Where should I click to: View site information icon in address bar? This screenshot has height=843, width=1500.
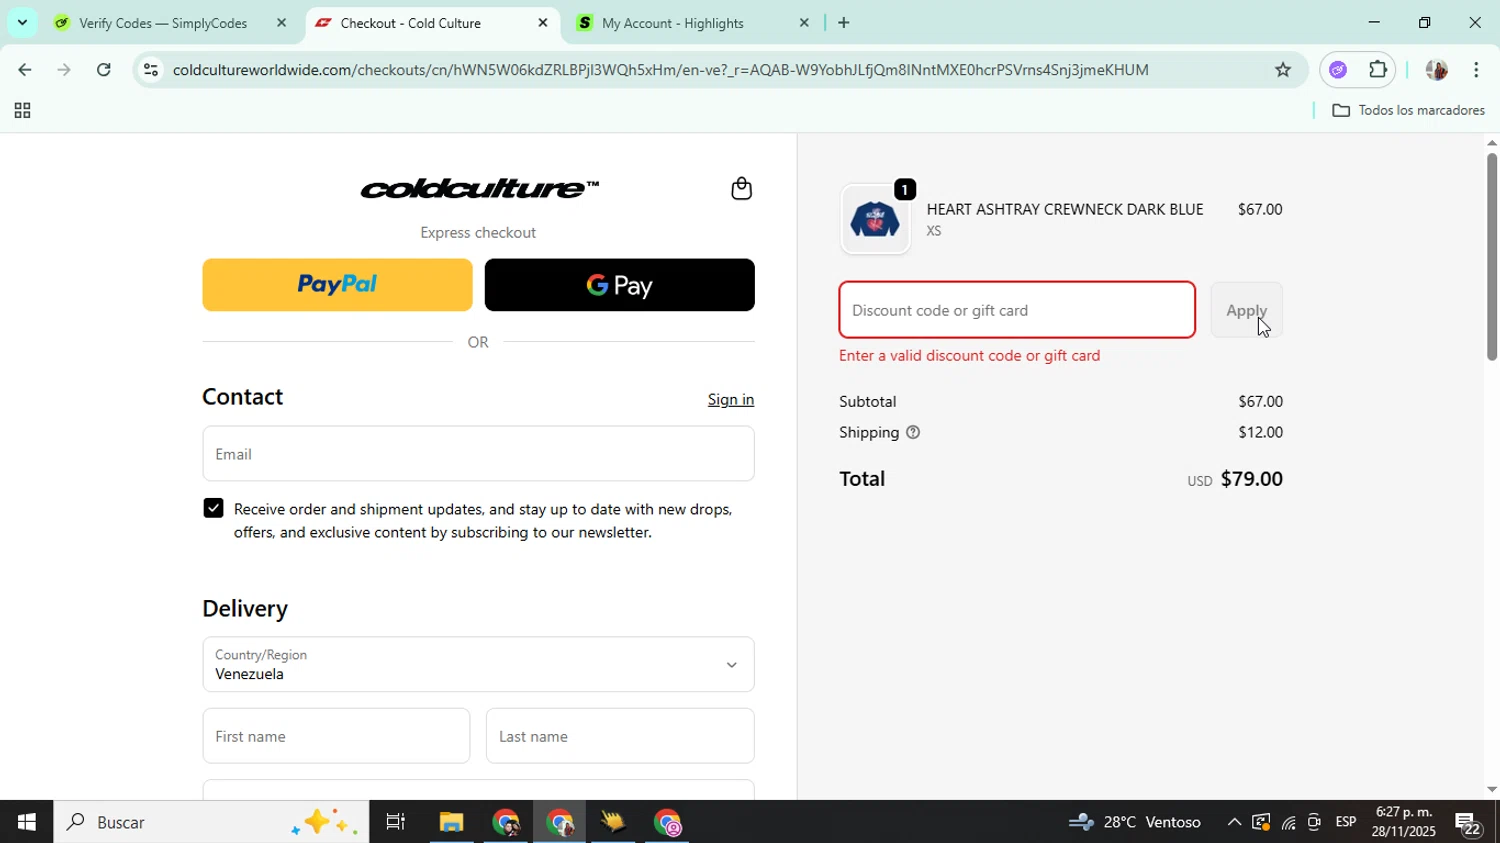point(151,70)
